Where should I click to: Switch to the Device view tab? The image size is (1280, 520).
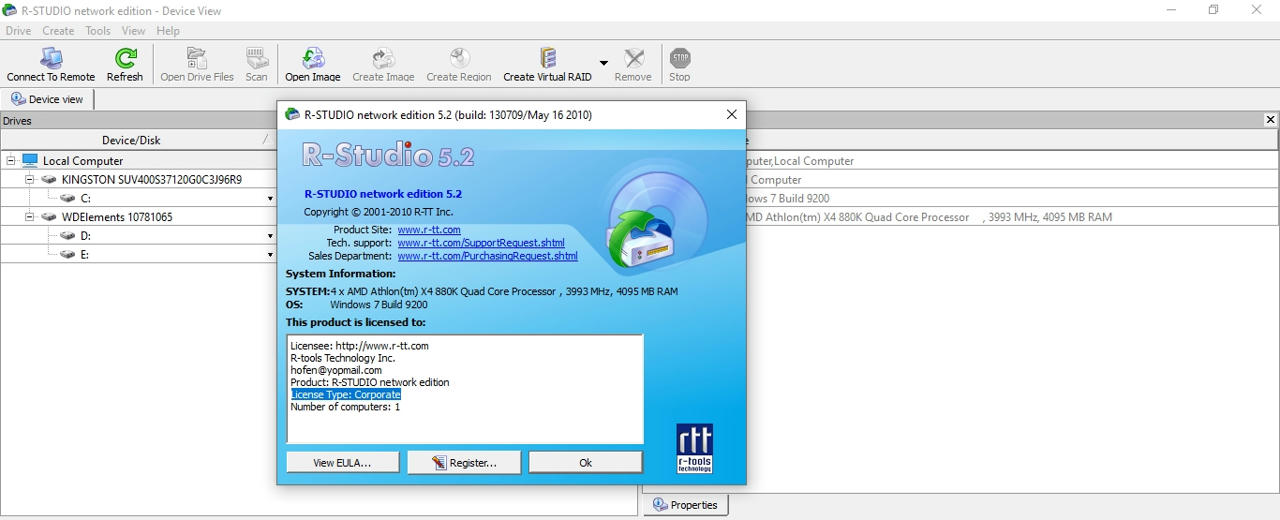click(48, 99)
